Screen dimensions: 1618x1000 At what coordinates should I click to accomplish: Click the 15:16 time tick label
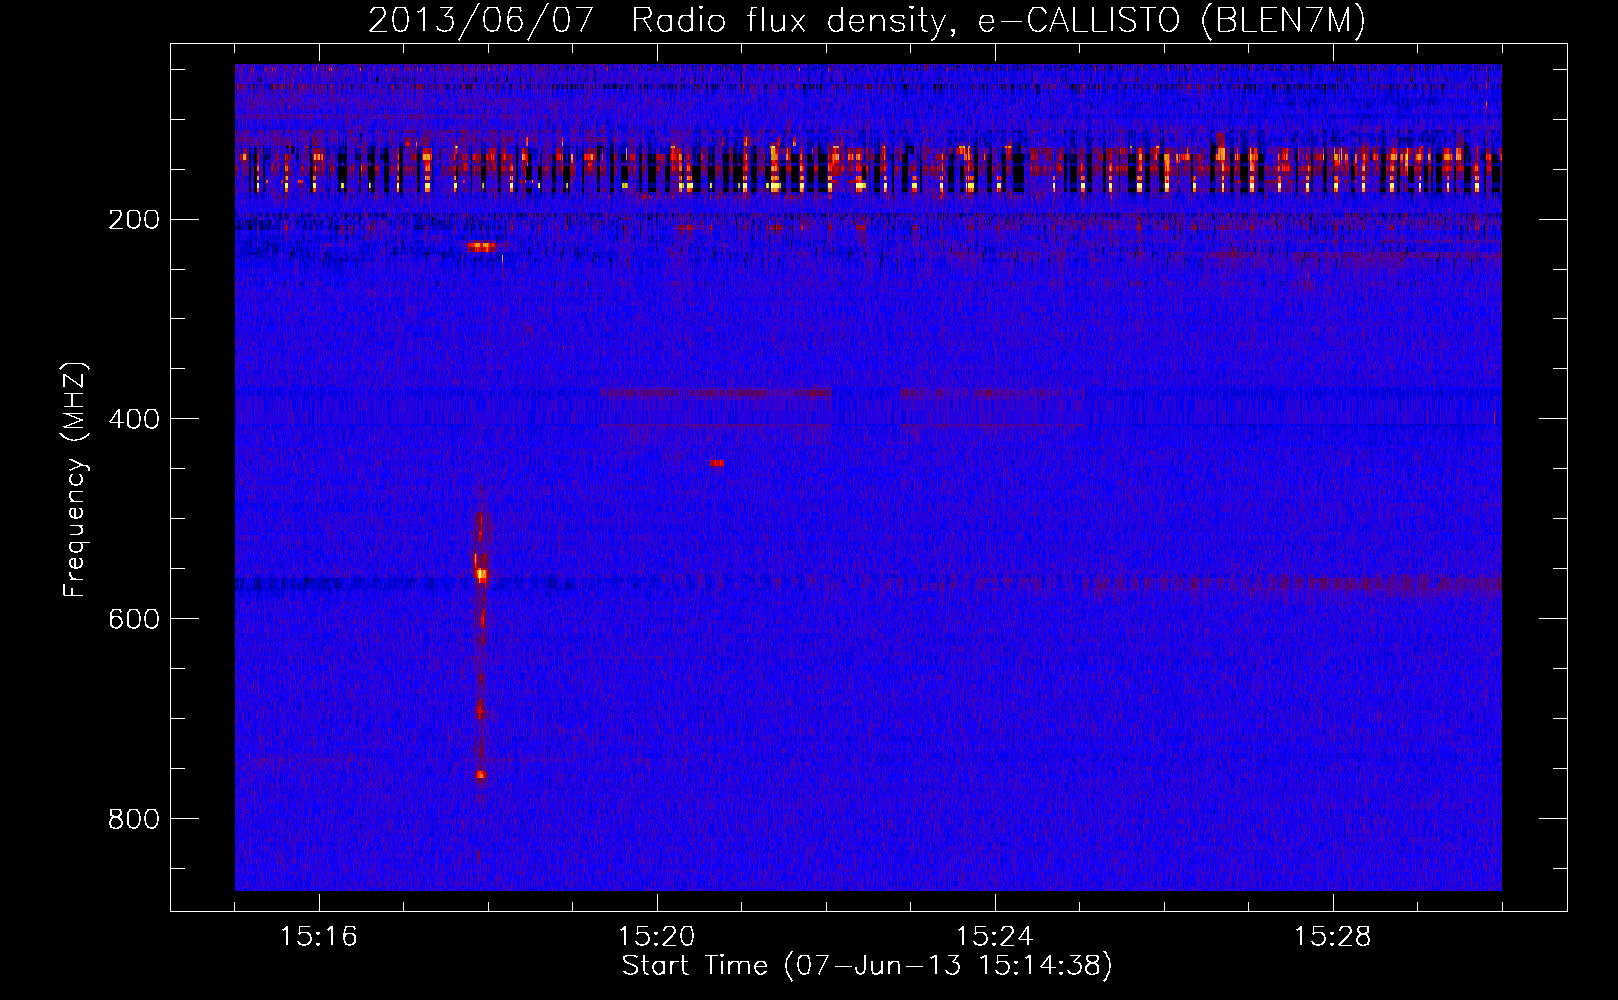(x=319, y=937)
